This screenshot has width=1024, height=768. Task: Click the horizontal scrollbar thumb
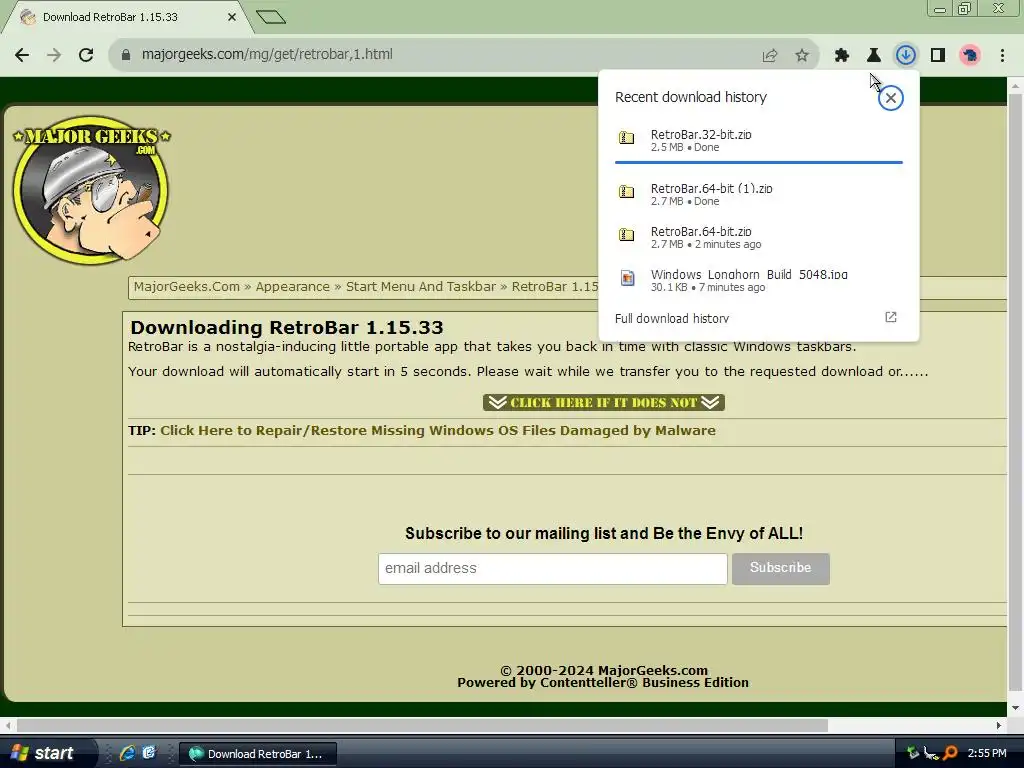pos(422,726)
